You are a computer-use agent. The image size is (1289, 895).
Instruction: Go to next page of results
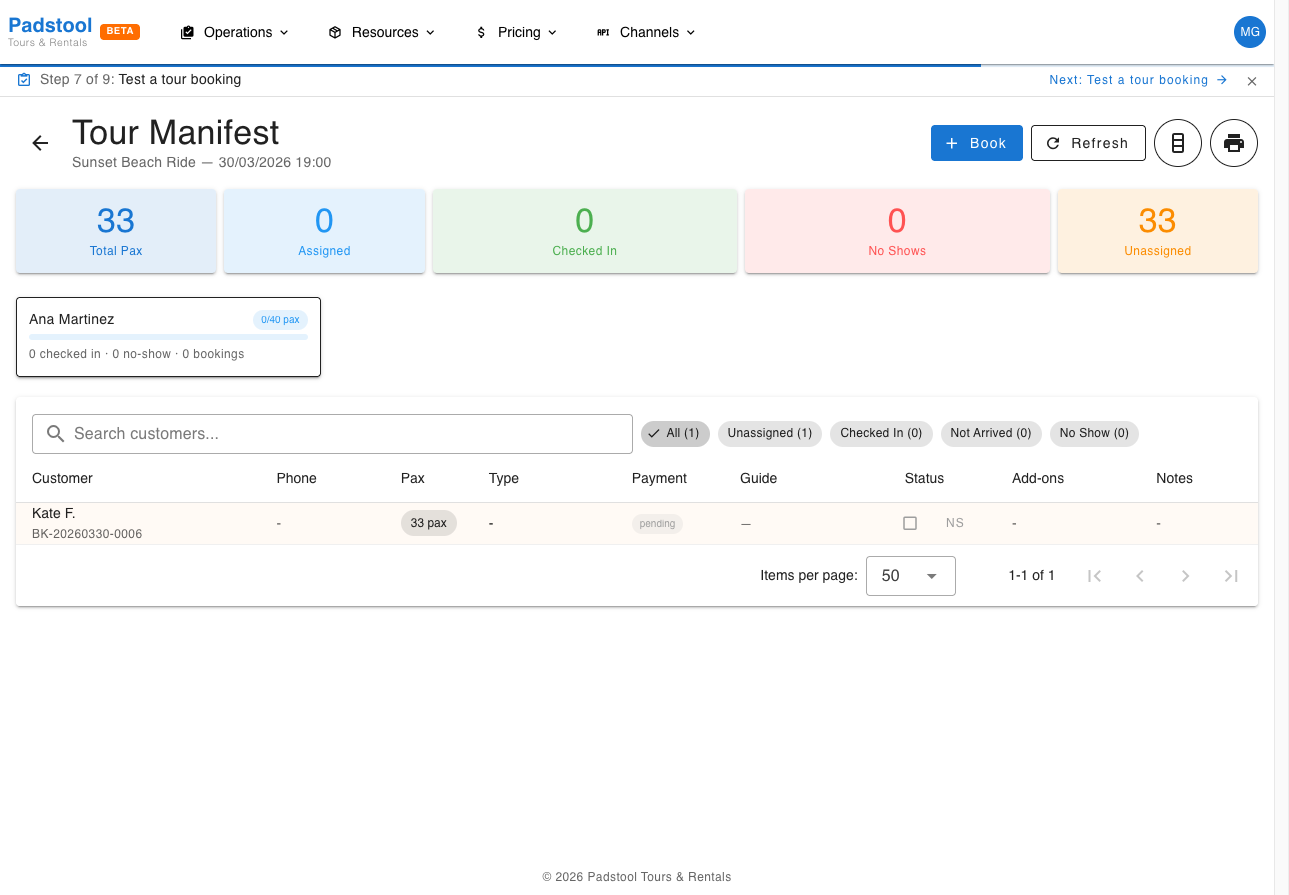tap(1185, 576)
